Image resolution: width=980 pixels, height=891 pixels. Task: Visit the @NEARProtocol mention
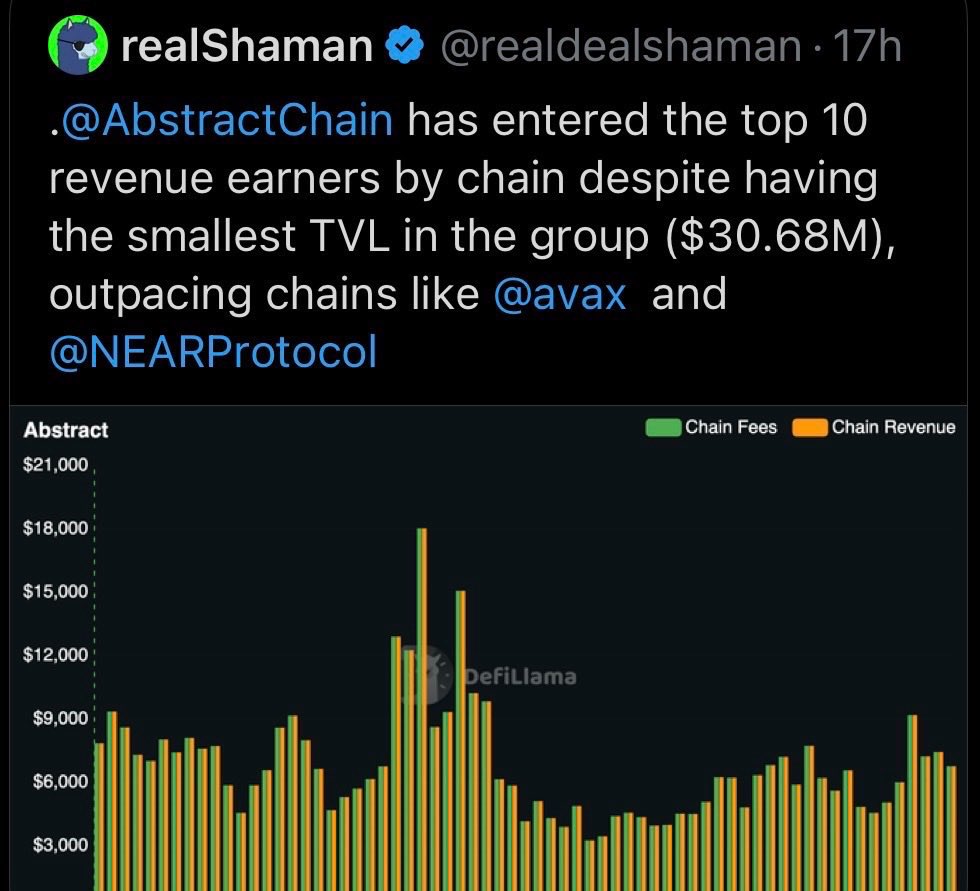(213, 352)
